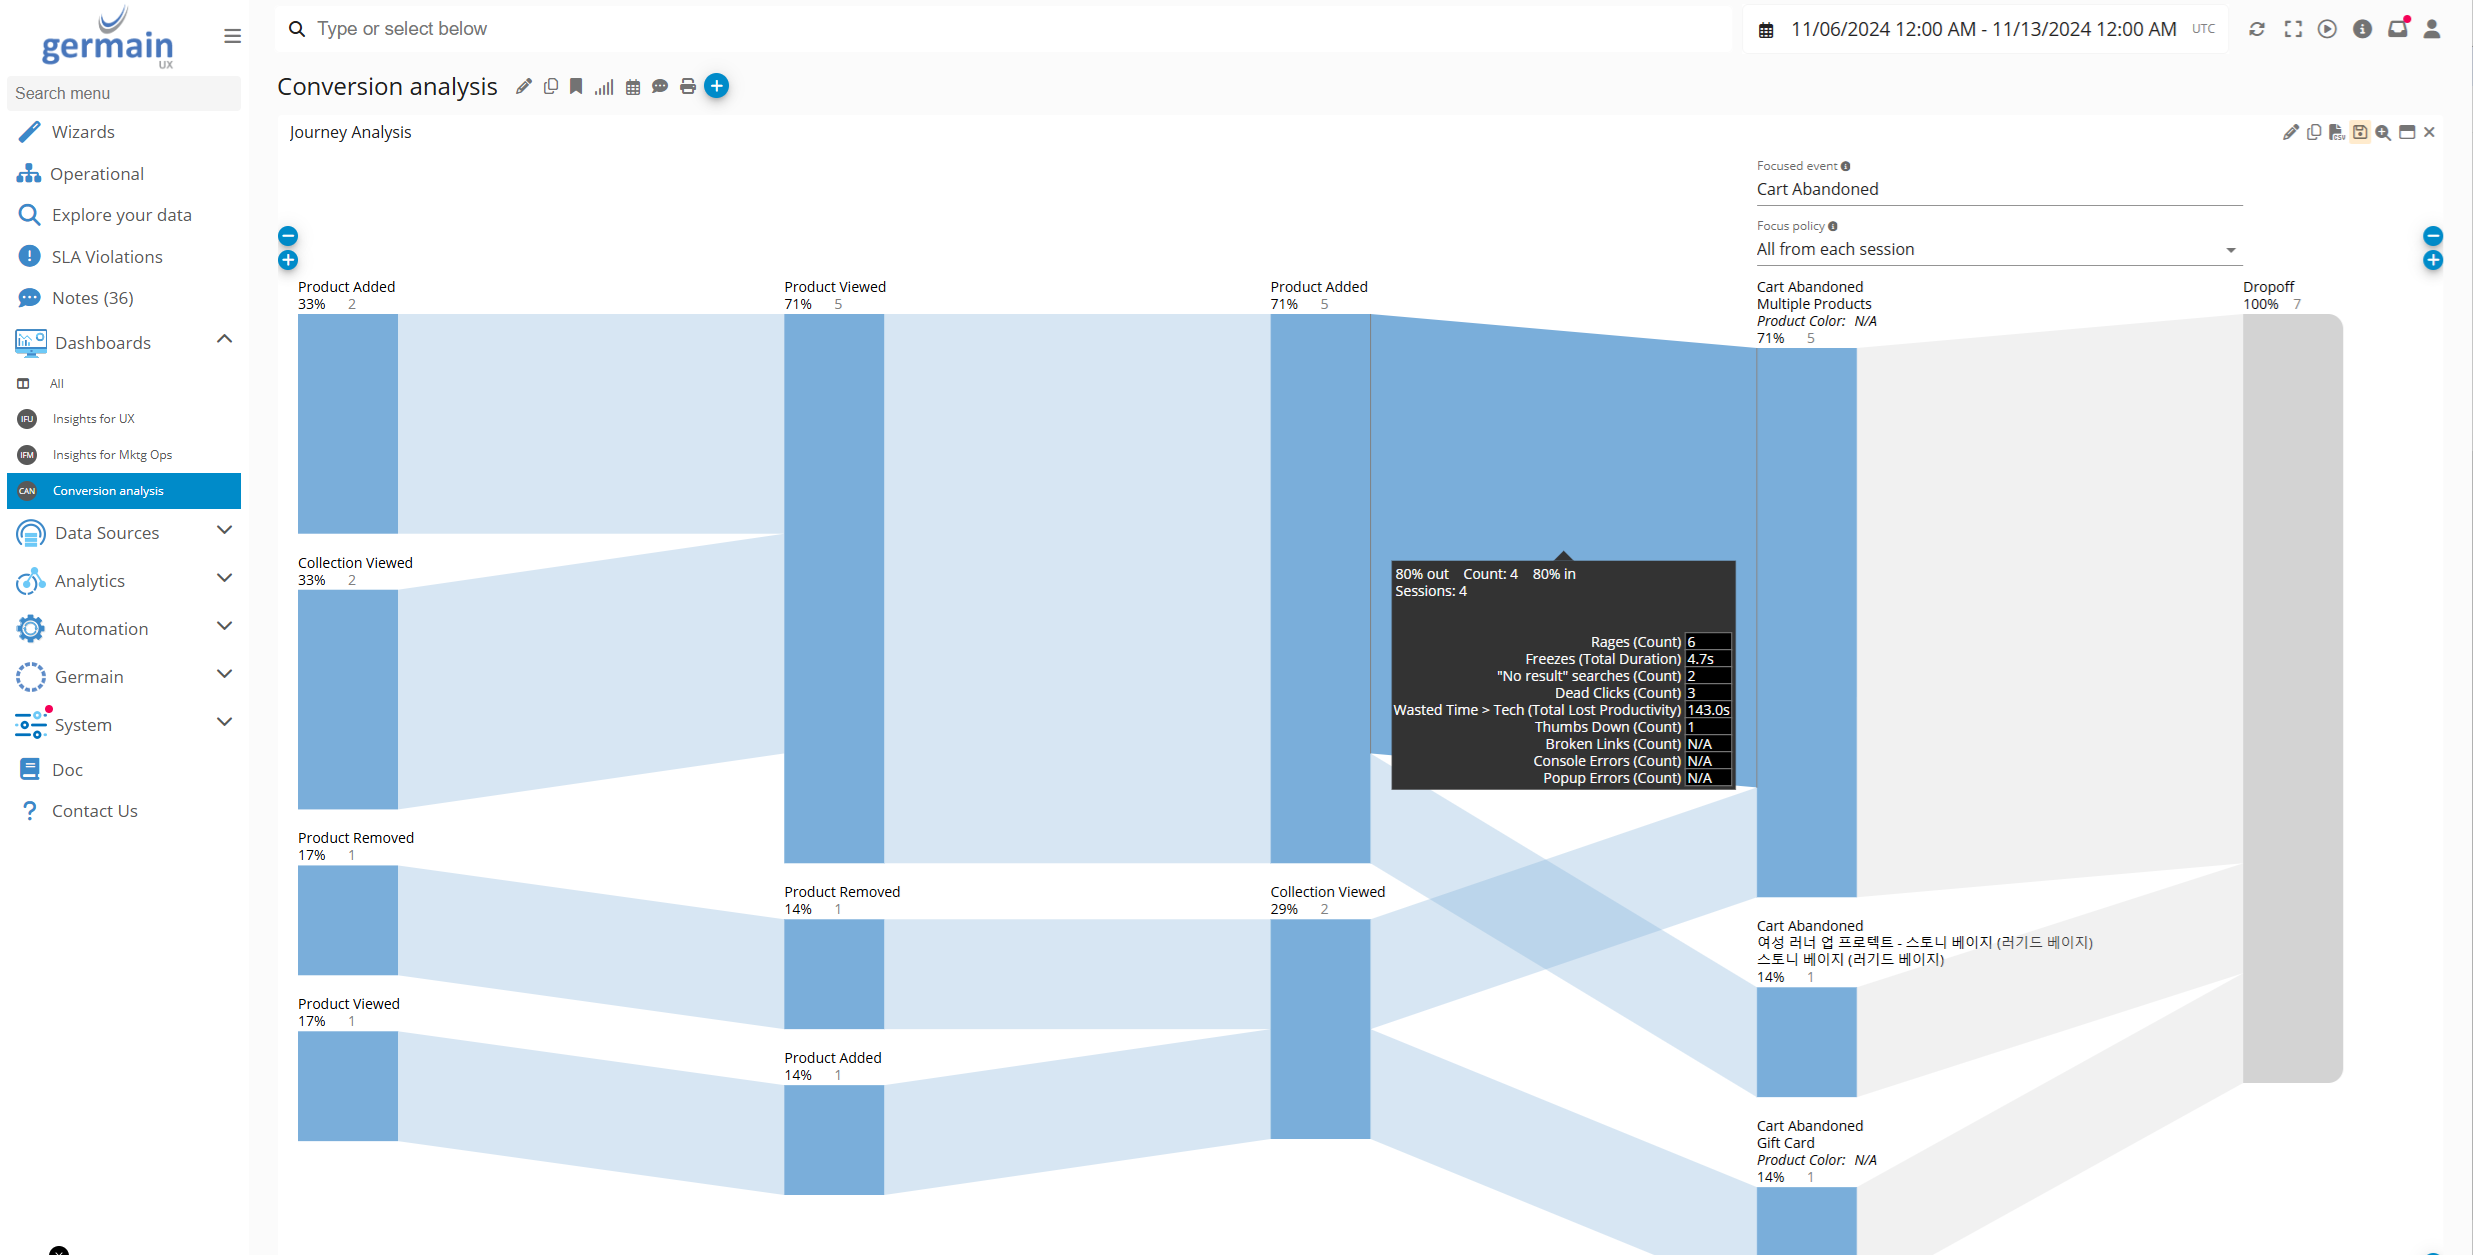Open the calendar icon next to title
Viewport: 2473px width, 1255px height.
point(633,87)
